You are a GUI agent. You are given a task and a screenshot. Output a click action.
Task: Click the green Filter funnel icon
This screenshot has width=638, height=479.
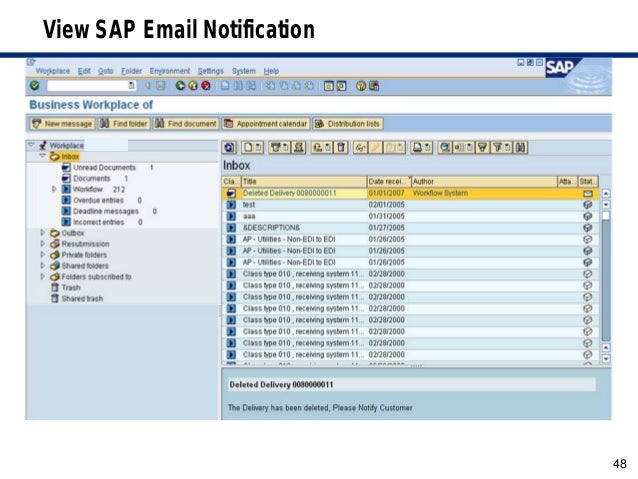(x=482, y=147)
